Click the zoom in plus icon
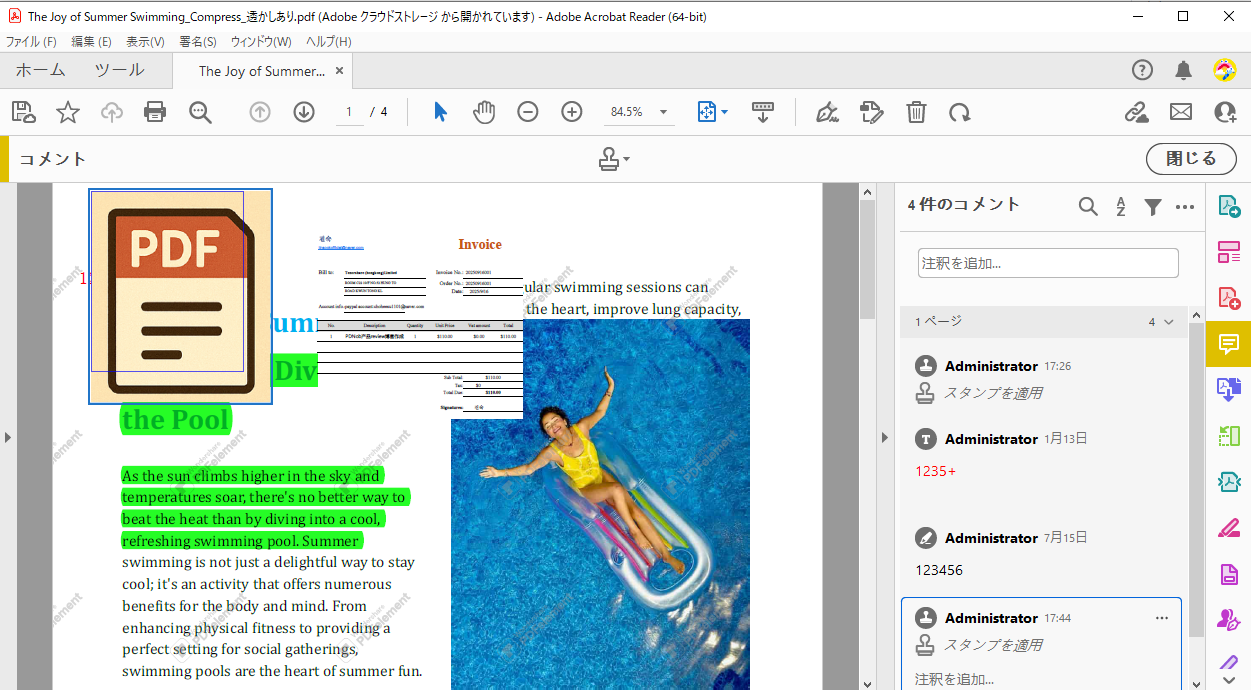Screen dimensions: 1251x690 572,112
